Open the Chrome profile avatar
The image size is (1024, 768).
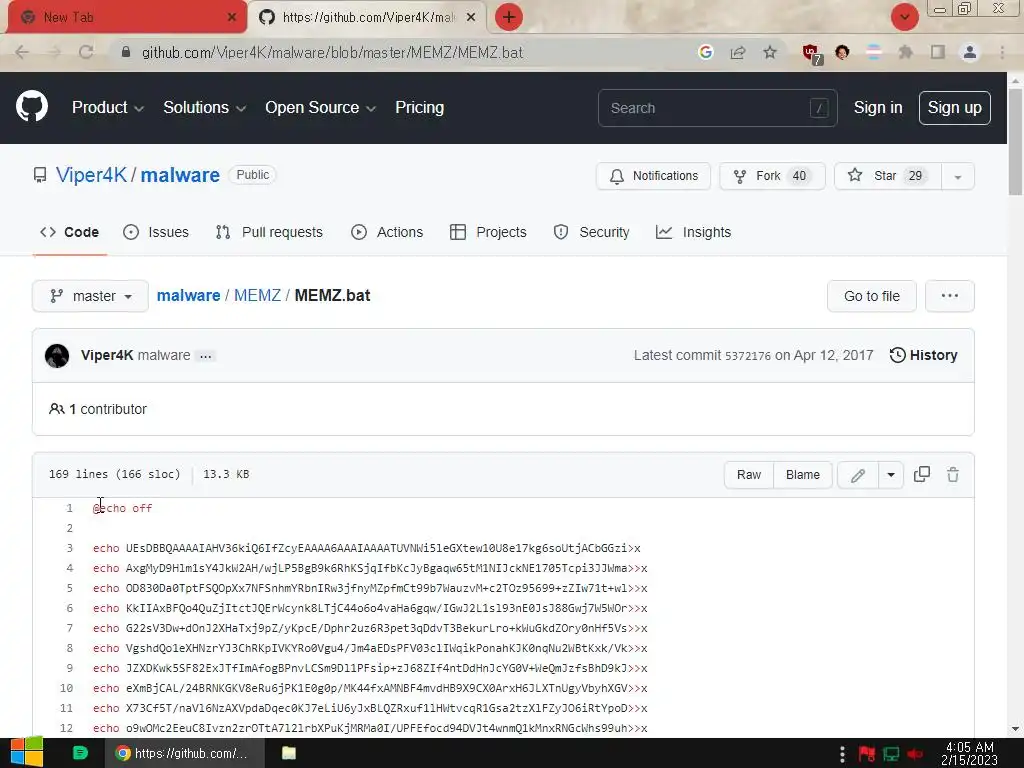970,52
